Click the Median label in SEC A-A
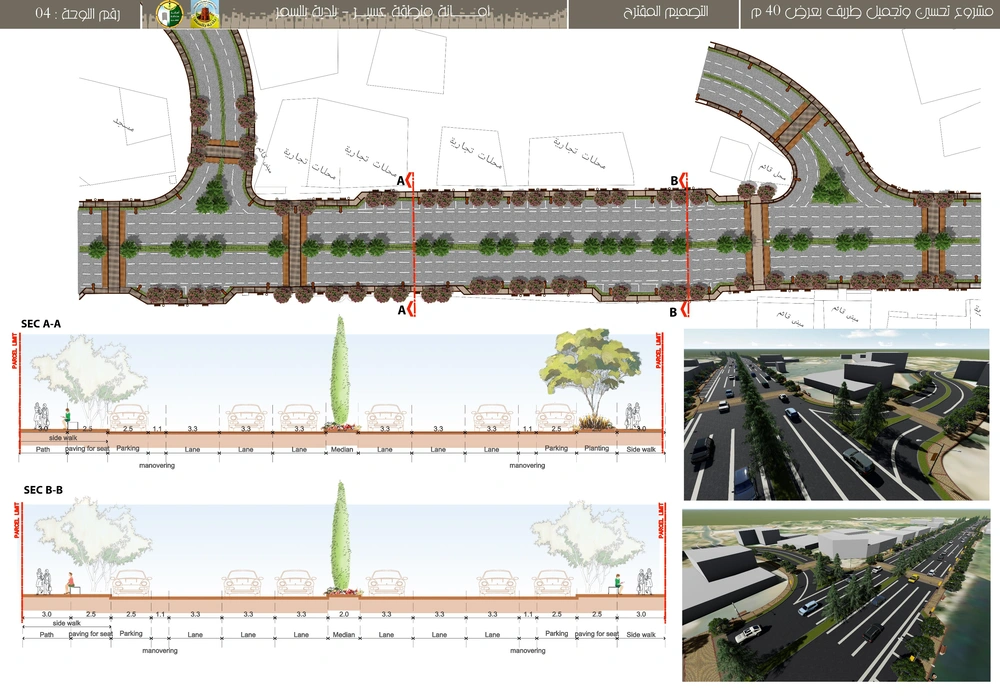1000x700 pixels. point(343,449)
